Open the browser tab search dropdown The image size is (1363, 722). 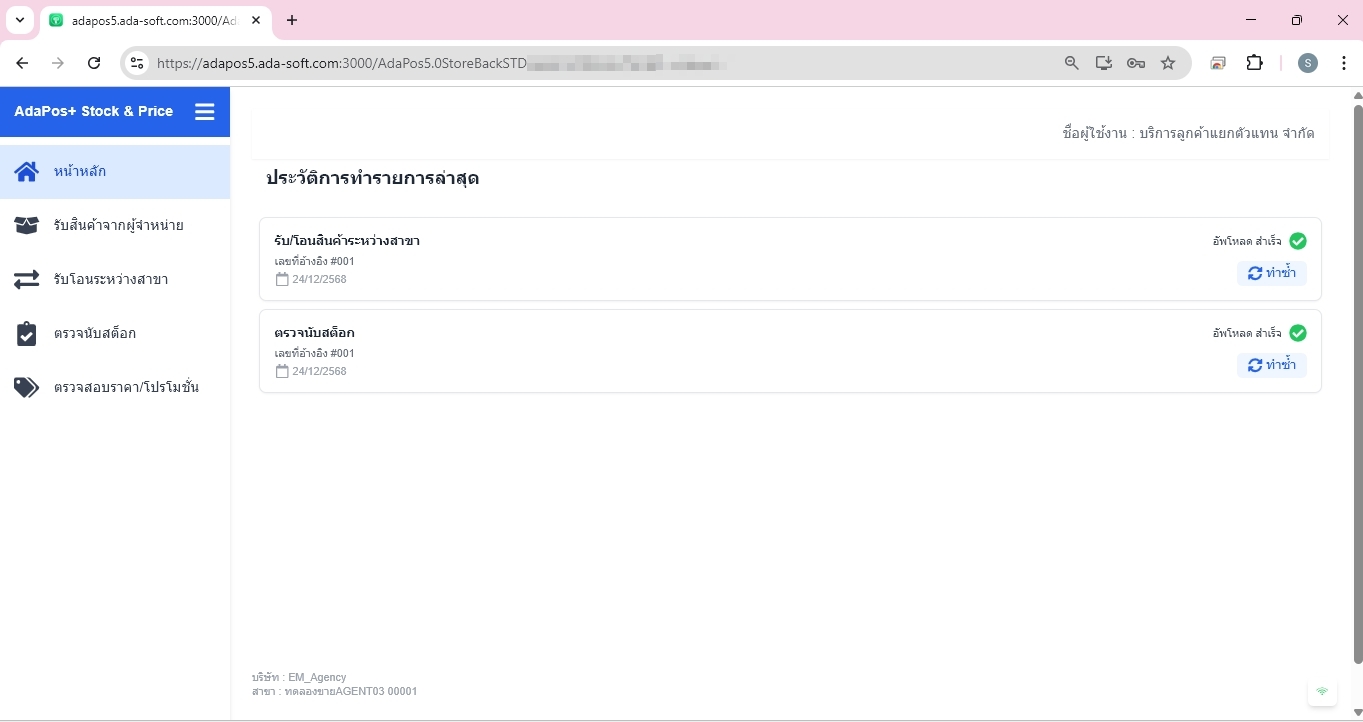click(x=19, y=20)
